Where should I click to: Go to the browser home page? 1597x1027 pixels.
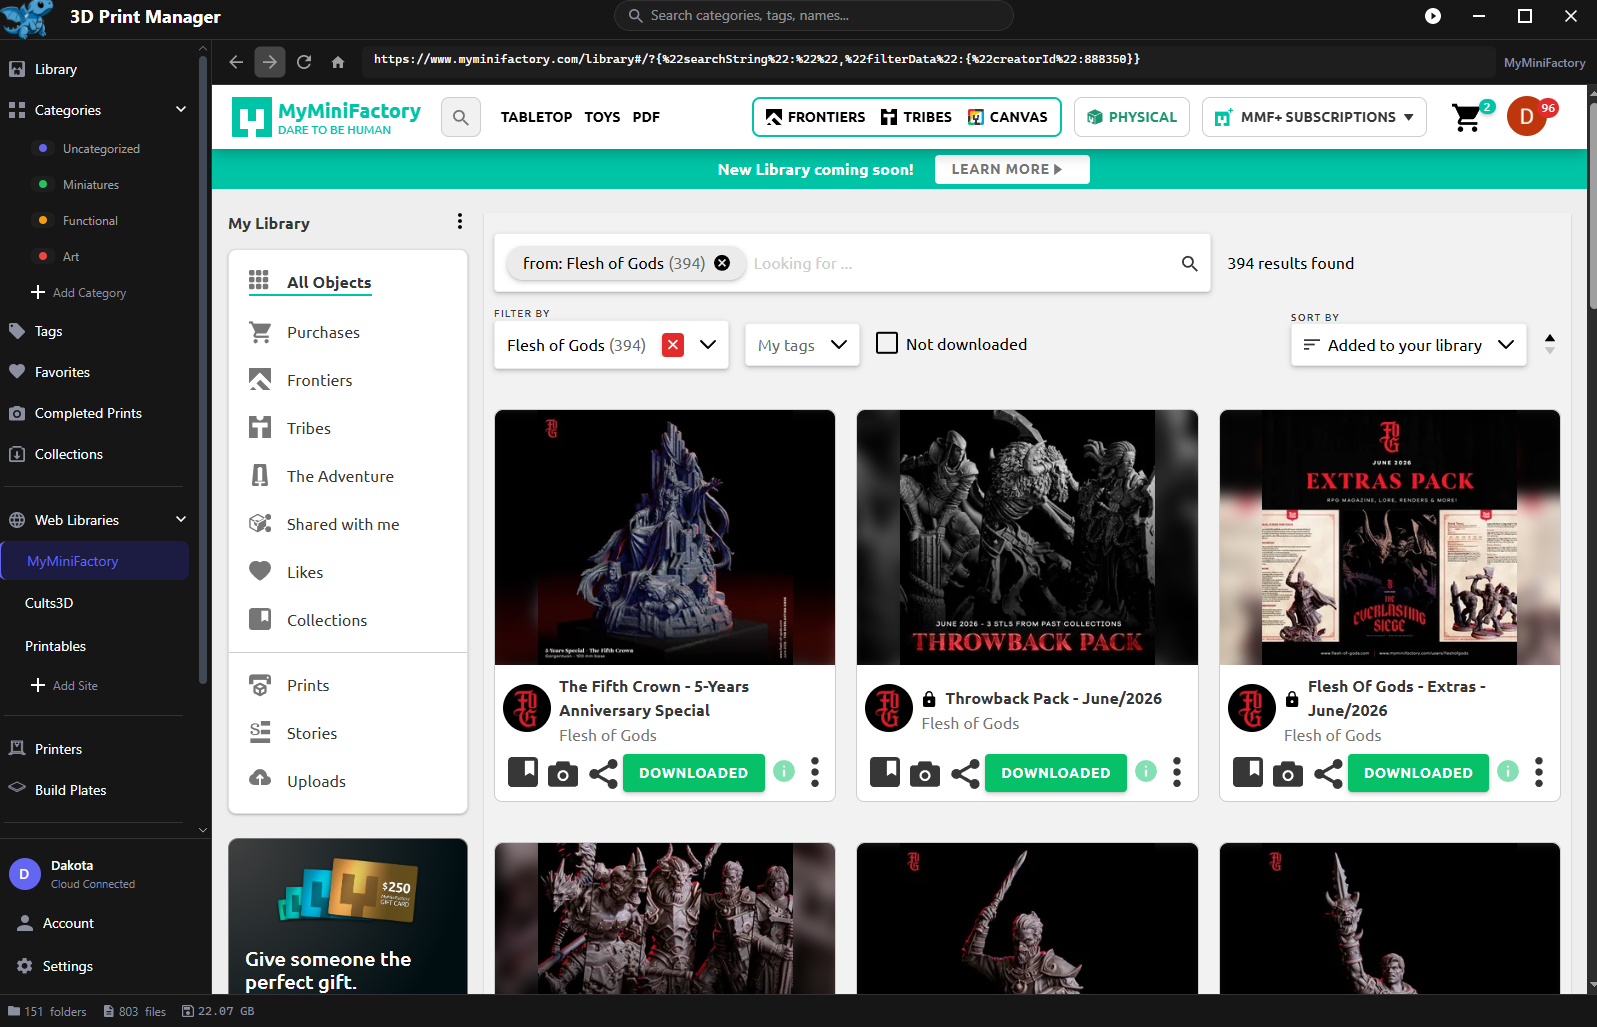tap(338, 62)
